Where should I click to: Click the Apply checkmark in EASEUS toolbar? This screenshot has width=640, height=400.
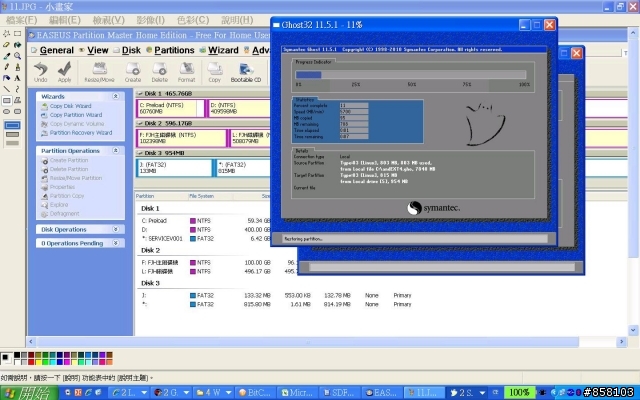[64, 71]
